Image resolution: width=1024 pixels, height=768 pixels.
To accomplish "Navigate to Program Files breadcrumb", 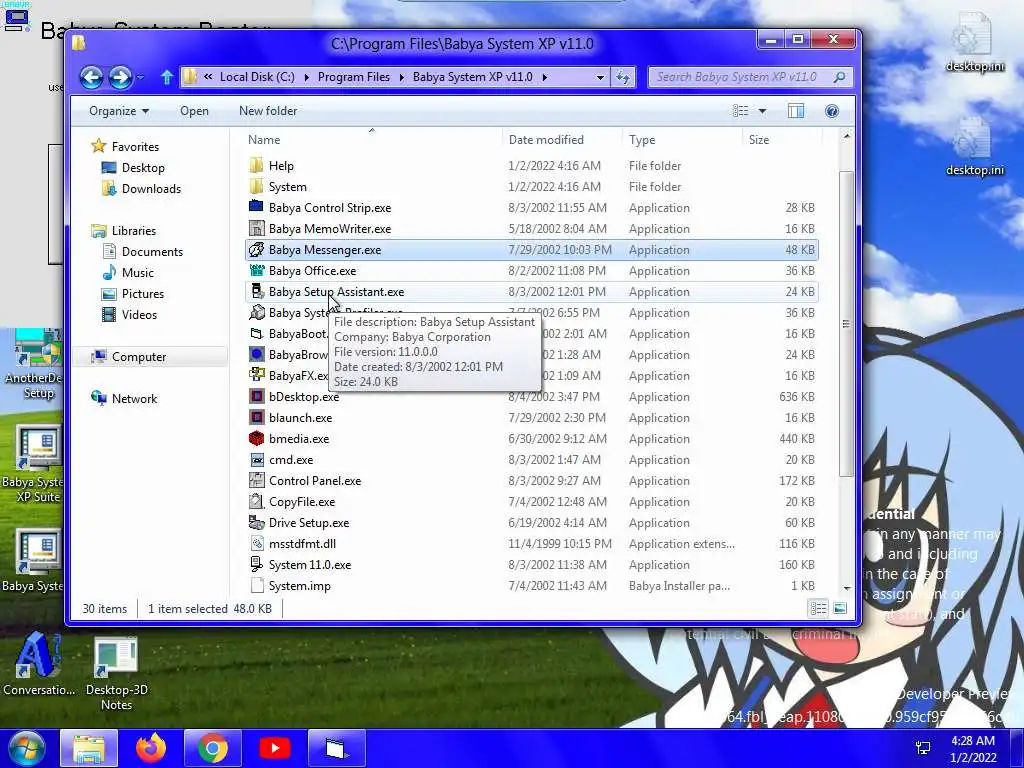I will [x=354, y=77].
